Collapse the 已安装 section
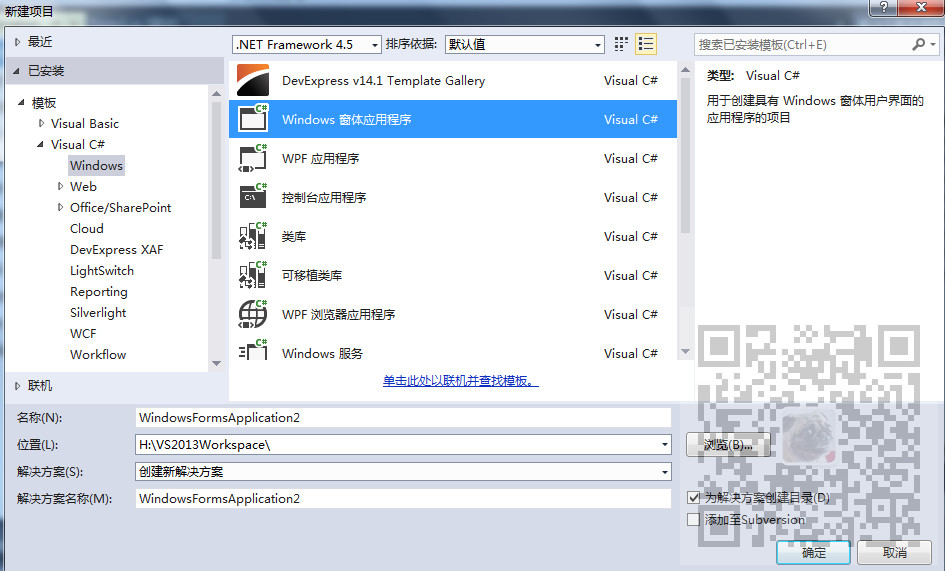 pos(17,71)
